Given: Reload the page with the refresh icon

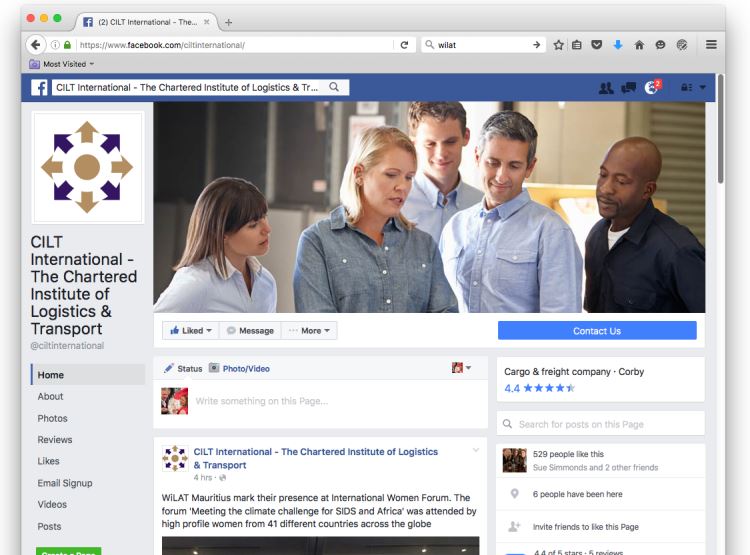Looking at the screenshot, I should 404,45.
